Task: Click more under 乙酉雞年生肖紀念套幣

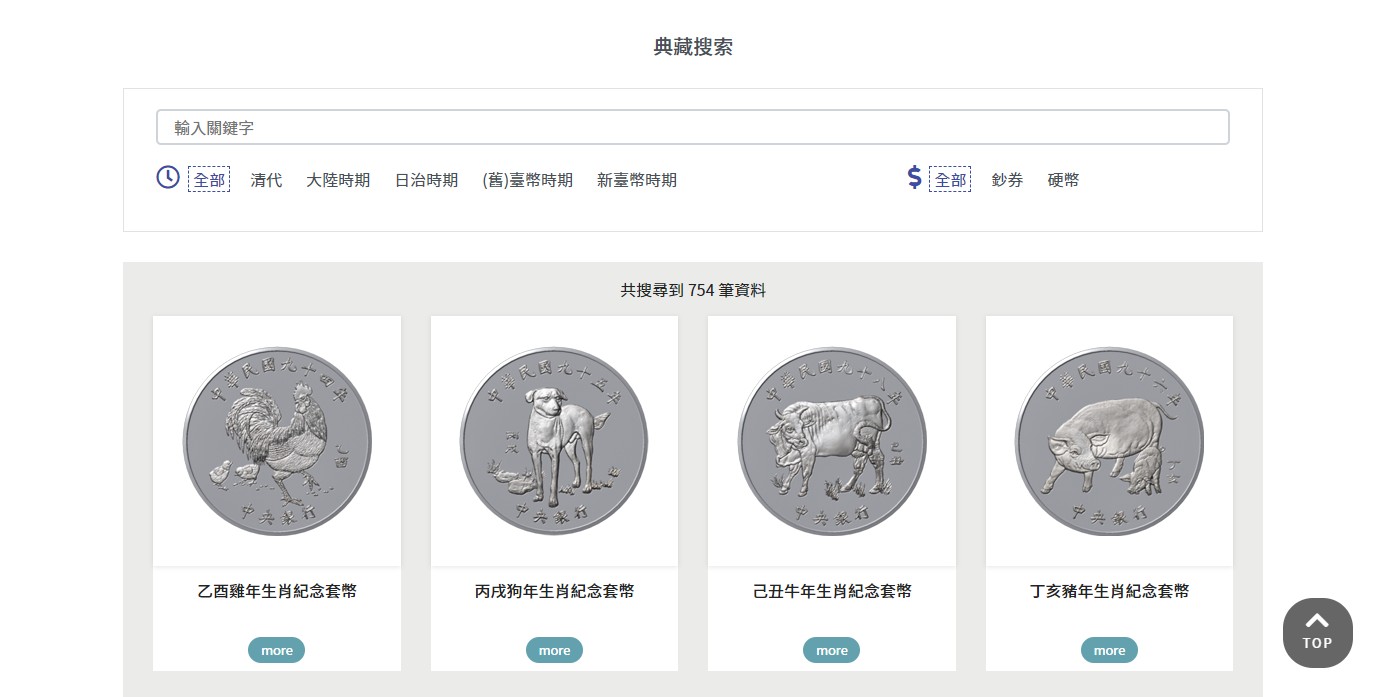Action: (x=277, y=650)
